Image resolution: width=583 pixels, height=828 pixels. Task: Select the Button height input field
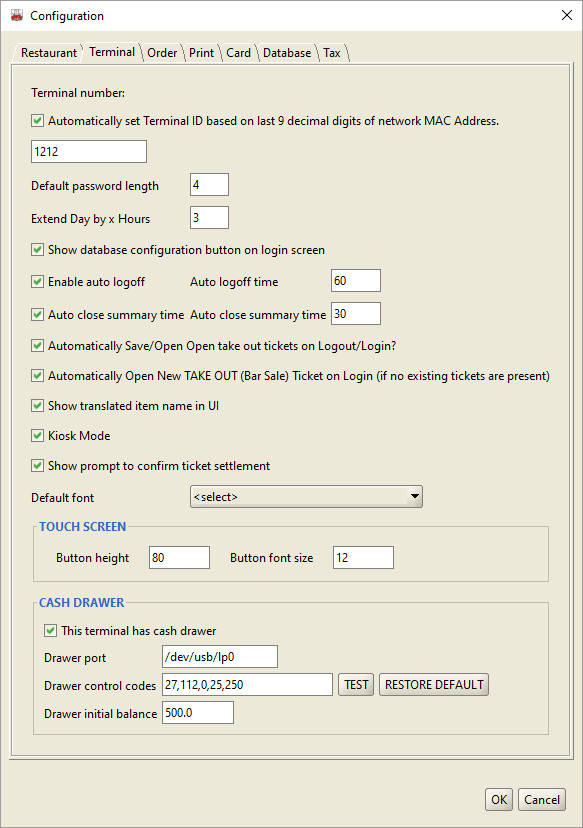(x=180, y=558)
